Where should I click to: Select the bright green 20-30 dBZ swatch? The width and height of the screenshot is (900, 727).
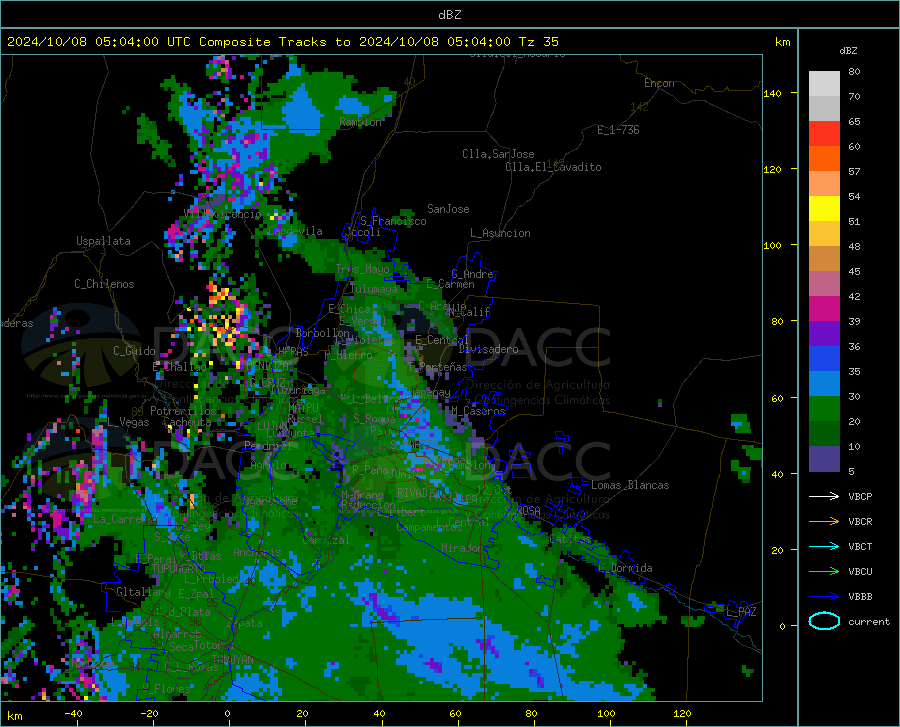[x=824, y=409]
